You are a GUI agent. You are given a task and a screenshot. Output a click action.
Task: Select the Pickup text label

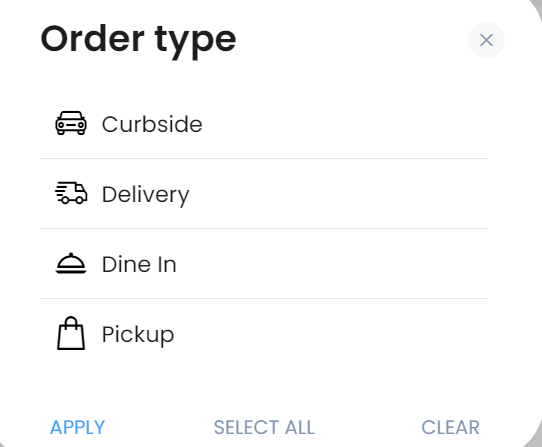138,335
